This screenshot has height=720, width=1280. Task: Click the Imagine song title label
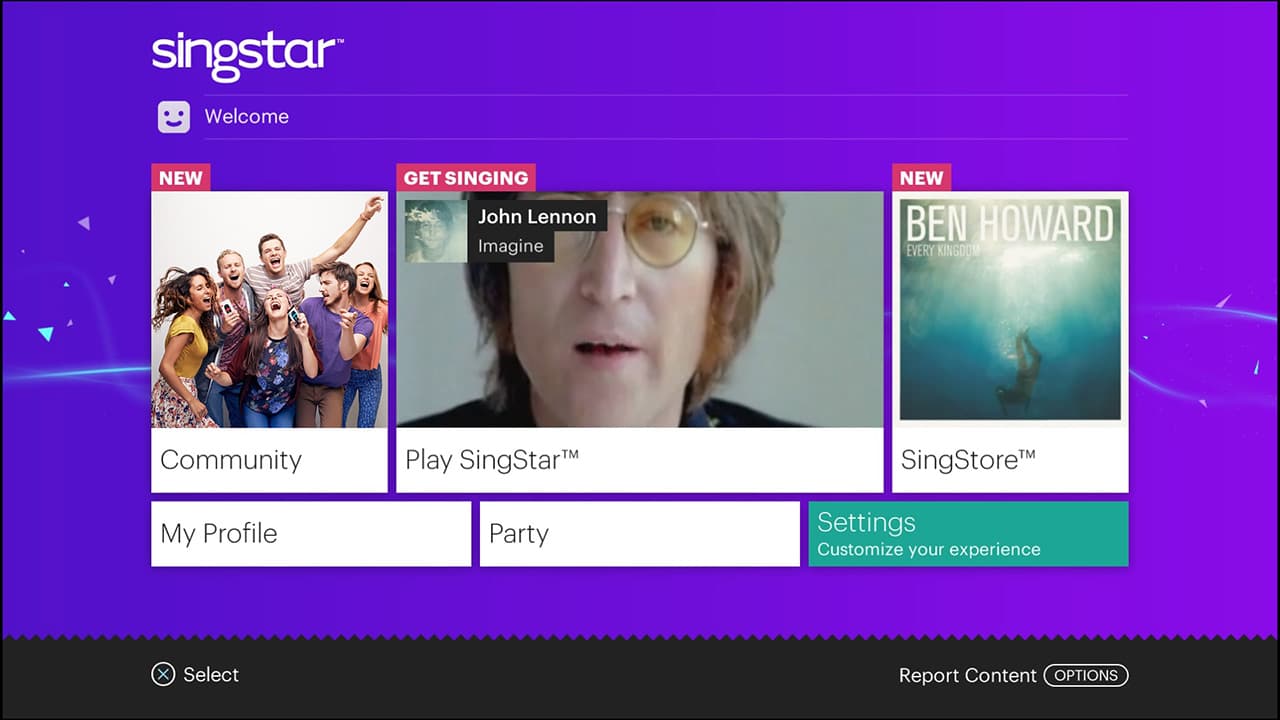point(511,246)
